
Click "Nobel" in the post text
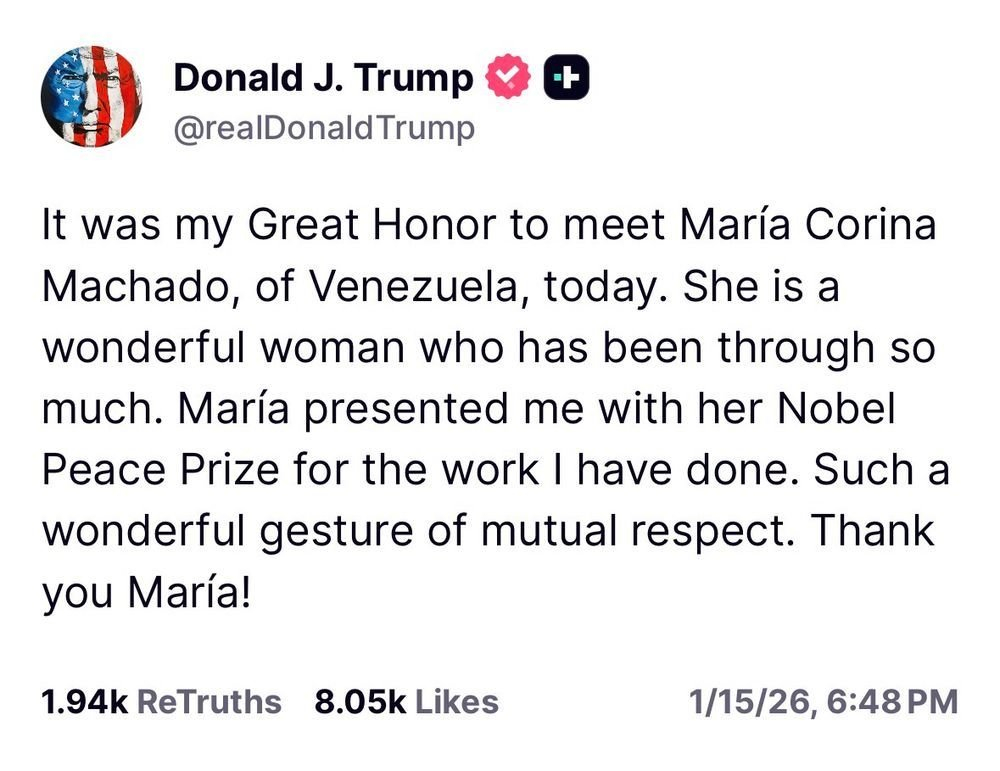coord(836,408)
